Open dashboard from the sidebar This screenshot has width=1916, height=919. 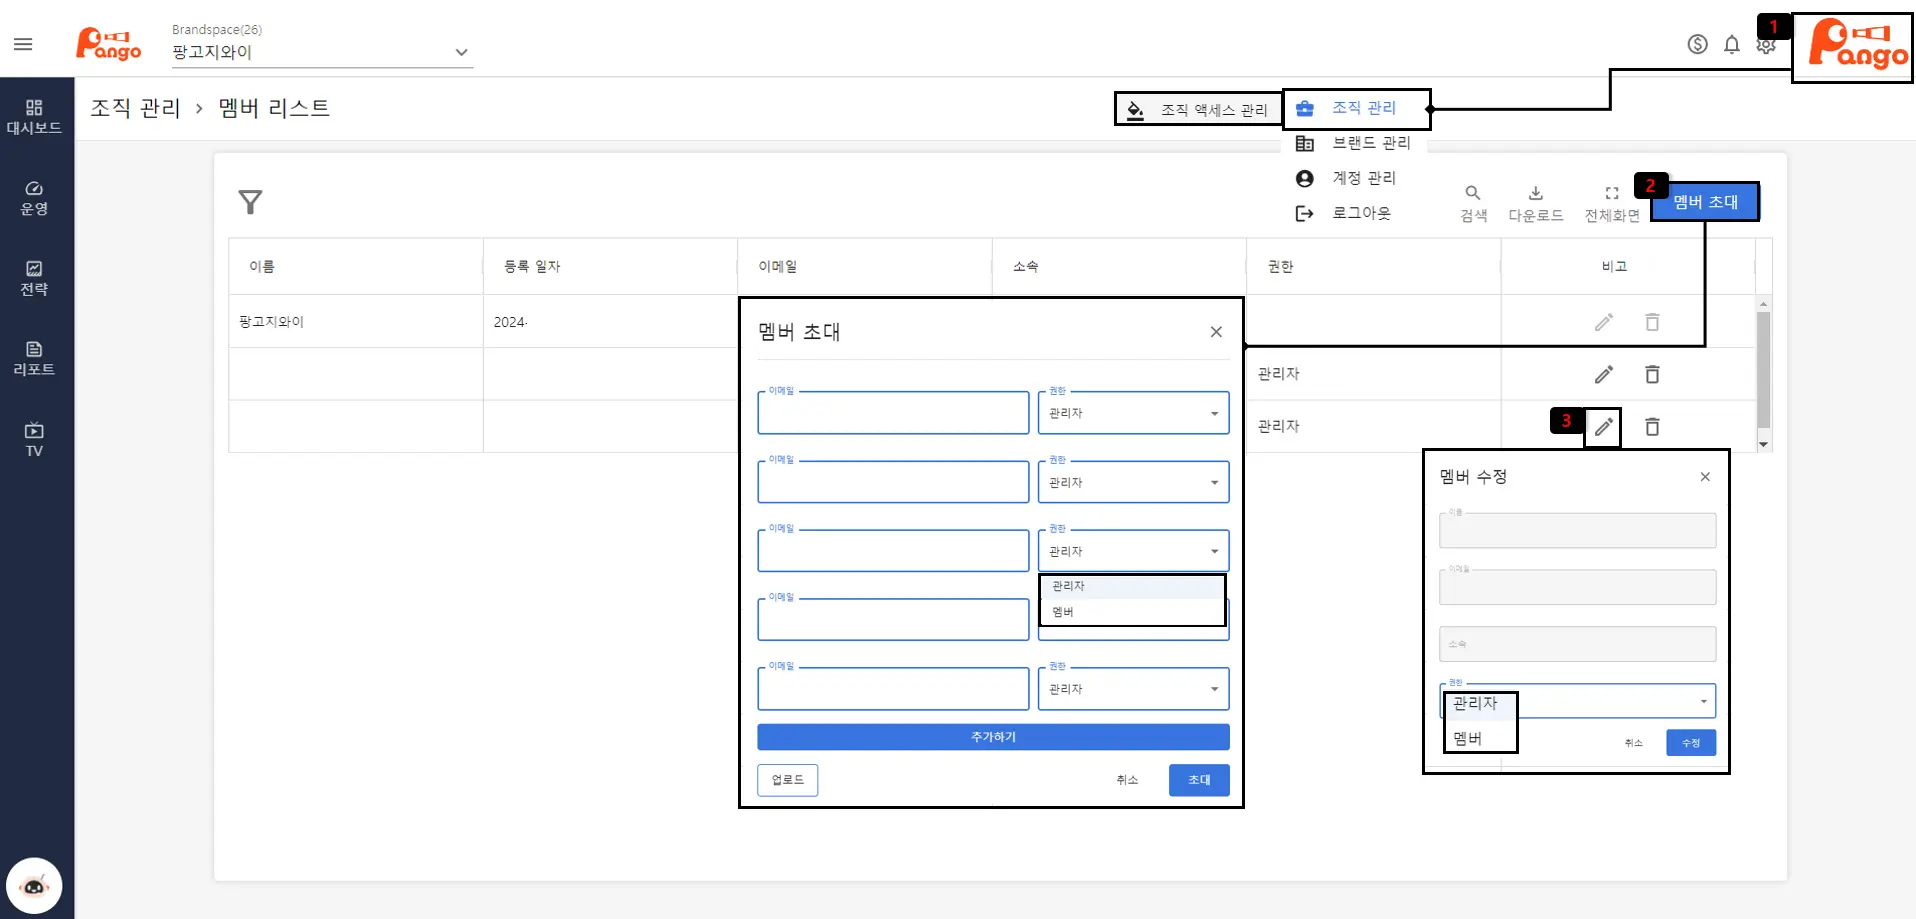point(34,117)
